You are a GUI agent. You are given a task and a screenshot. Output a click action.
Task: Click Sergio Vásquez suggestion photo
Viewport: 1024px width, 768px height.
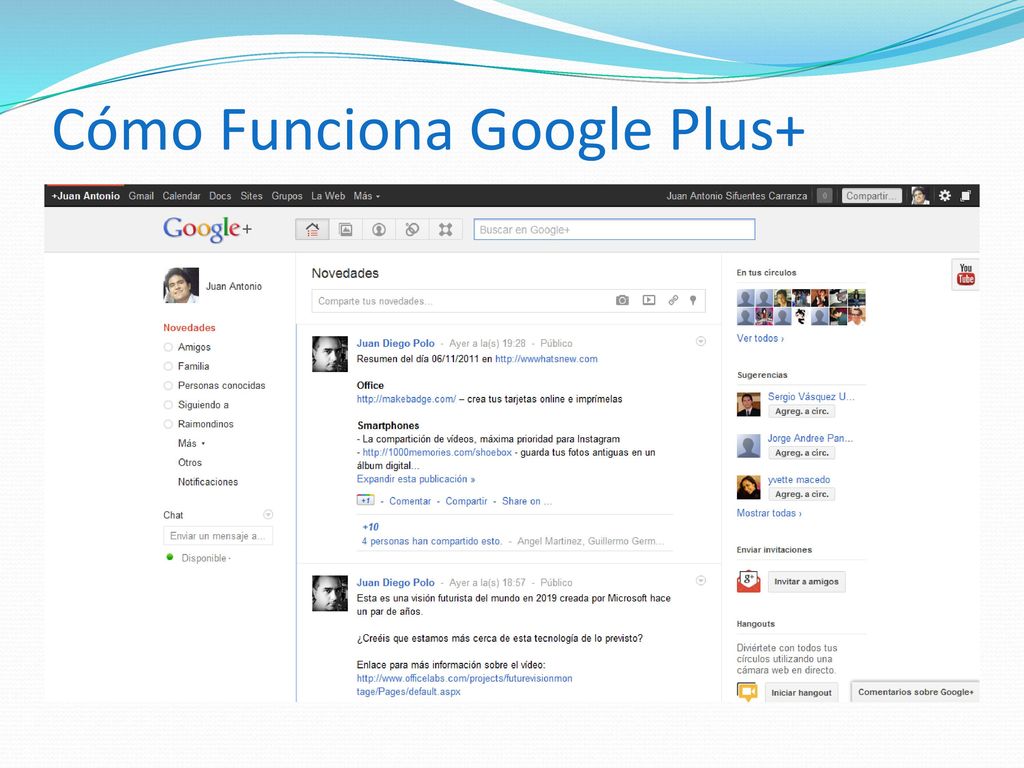748,404
